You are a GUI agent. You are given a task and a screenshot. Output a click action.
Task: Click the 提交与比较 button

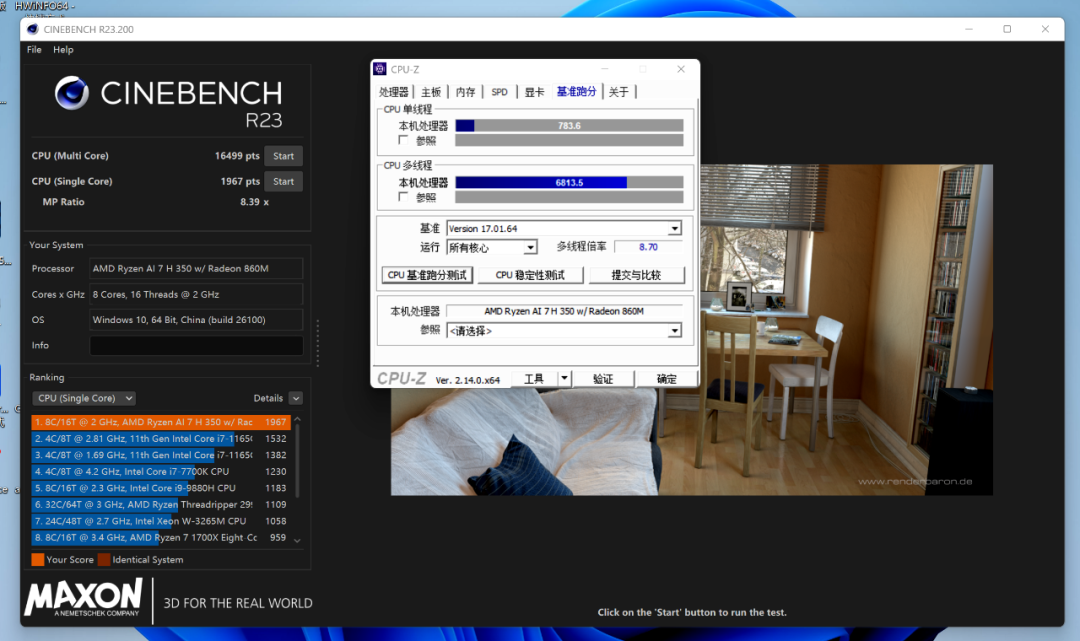pos(636,275)
